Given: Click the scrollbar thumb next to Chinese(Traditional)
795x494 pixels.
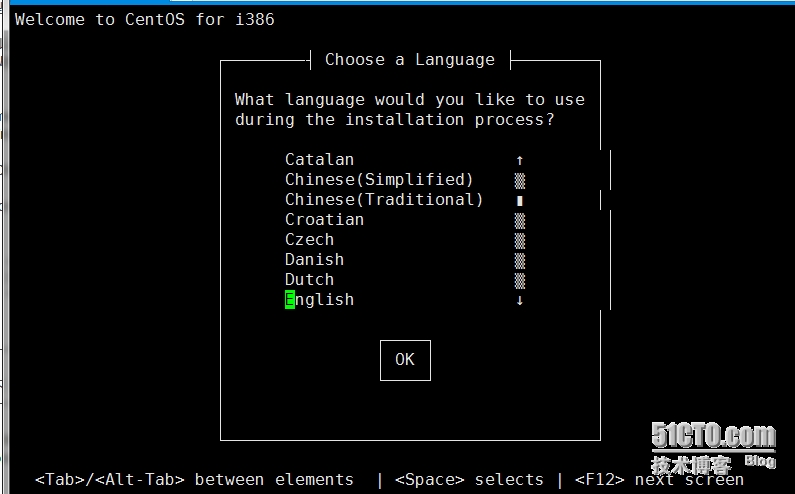Looking at the screenshot, I should [520, 201].
